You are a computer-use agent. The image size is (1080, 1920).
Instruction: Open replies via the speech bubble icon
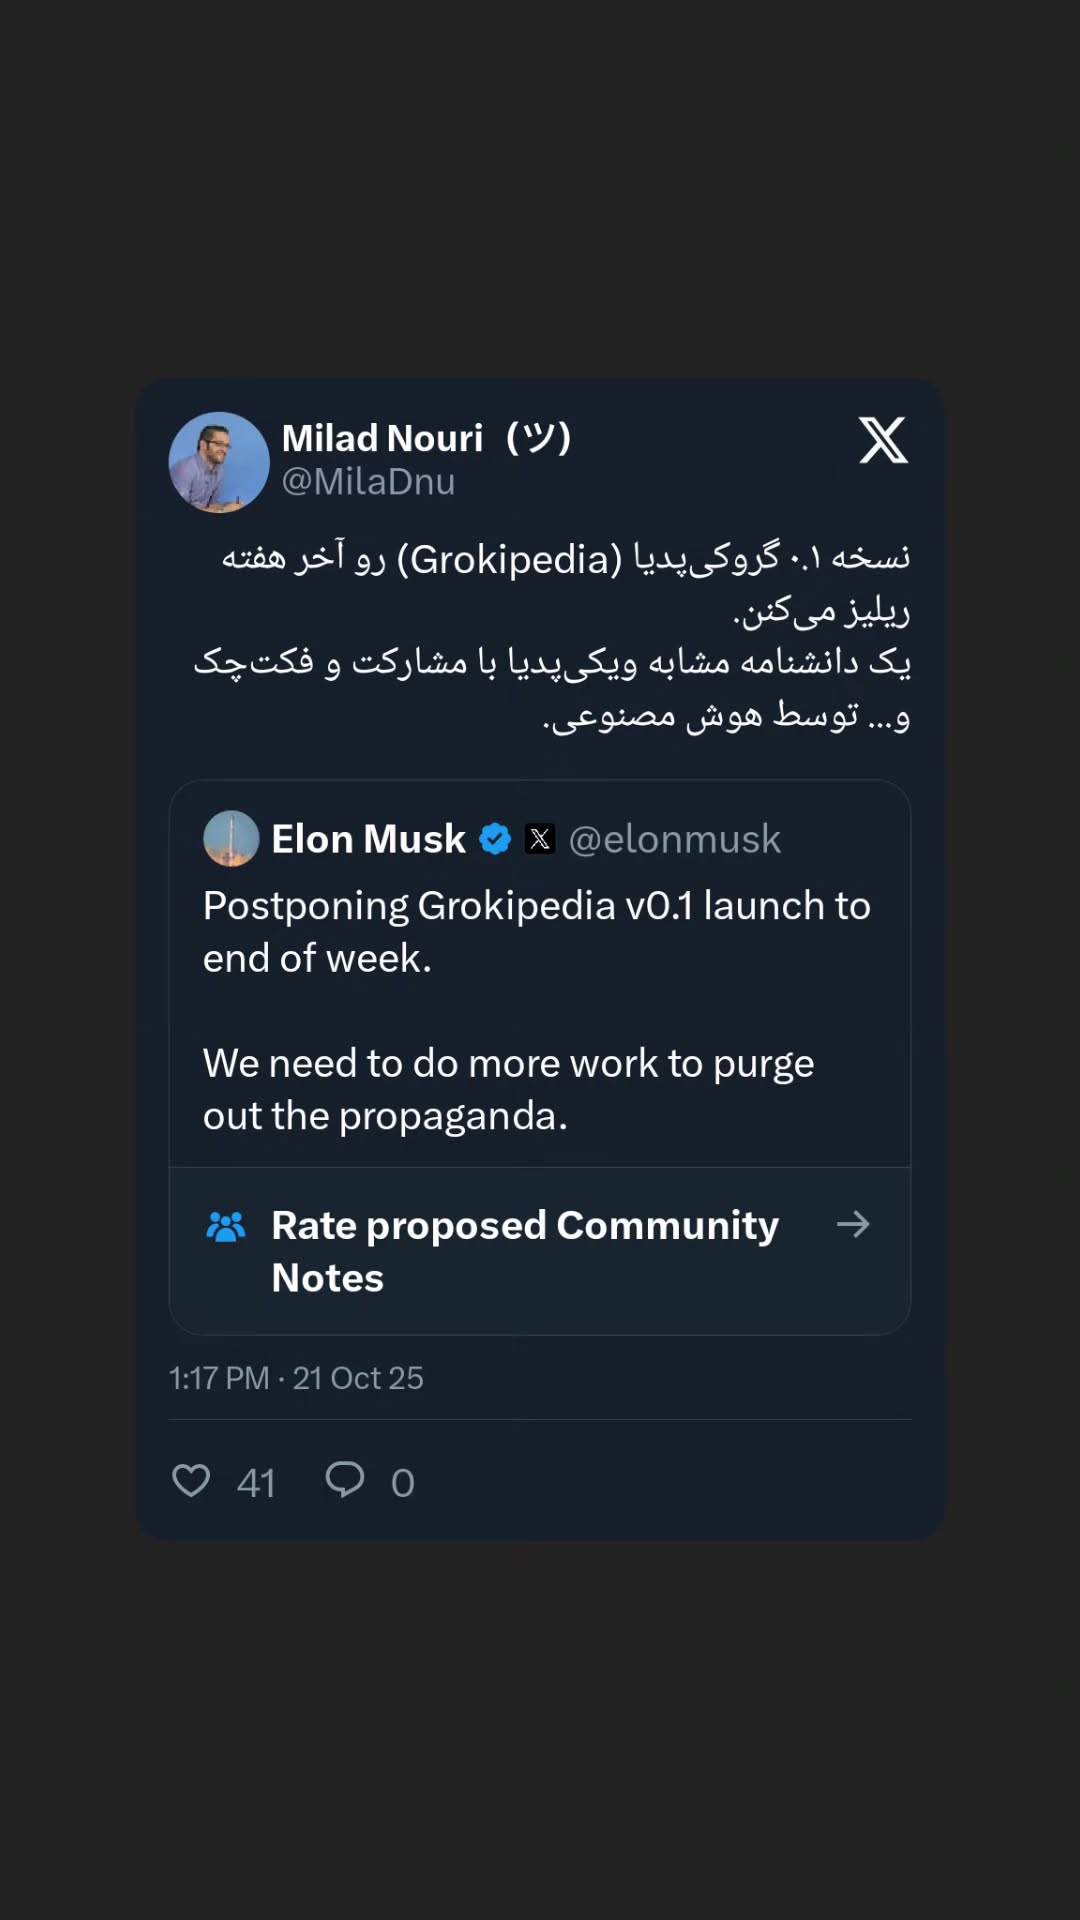(345, 1479)
